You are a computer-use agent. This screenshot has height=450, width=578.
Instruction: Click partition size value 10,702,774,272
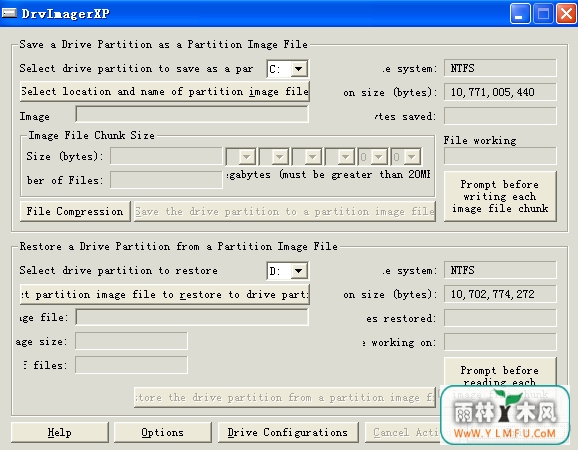coord(500,294)
